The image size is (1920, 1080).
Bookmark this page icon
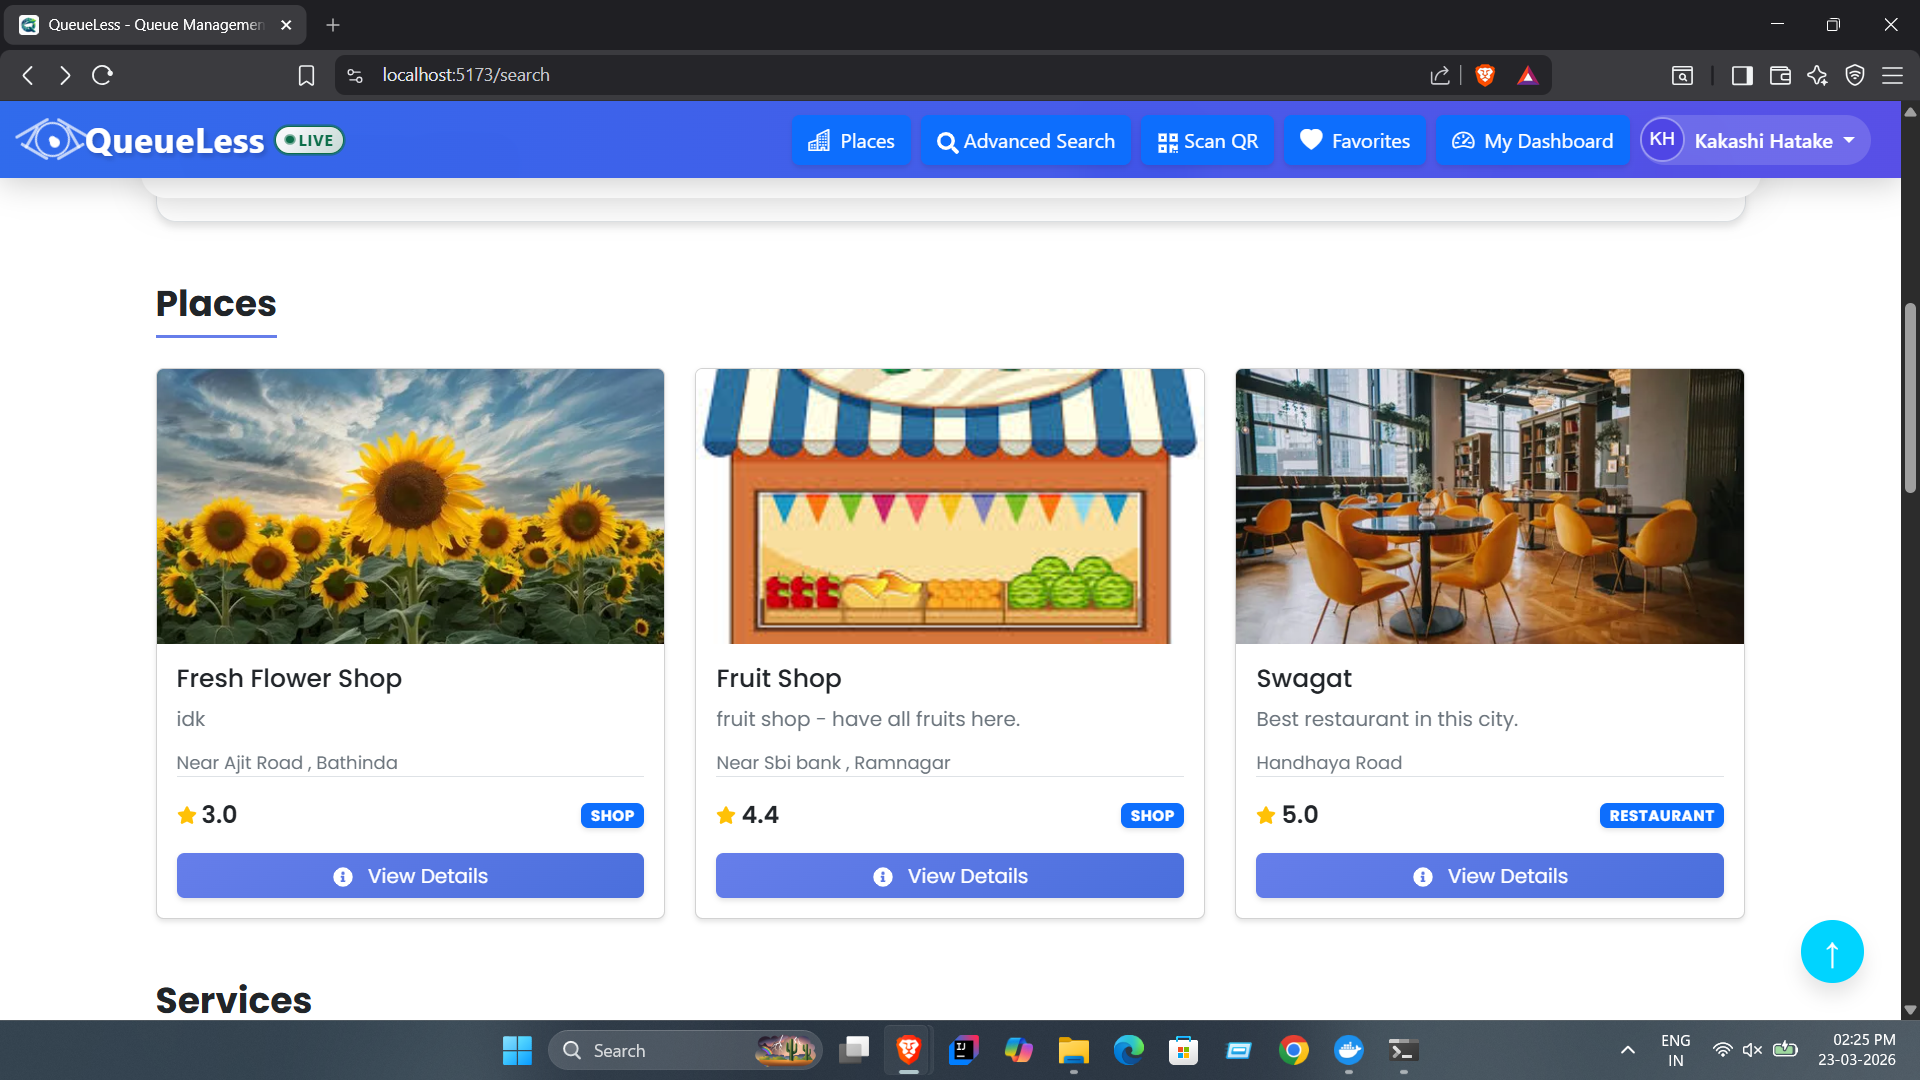pos(306,75)
